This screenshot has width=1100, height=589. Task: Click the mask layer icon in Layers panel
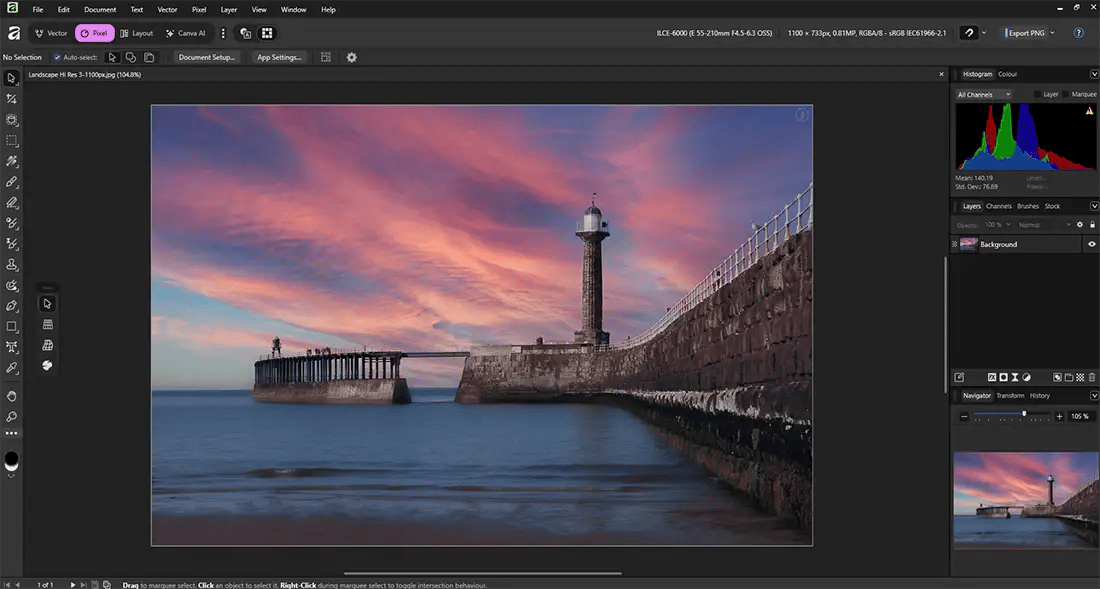pyautogui.click(x=1003, y=377)
